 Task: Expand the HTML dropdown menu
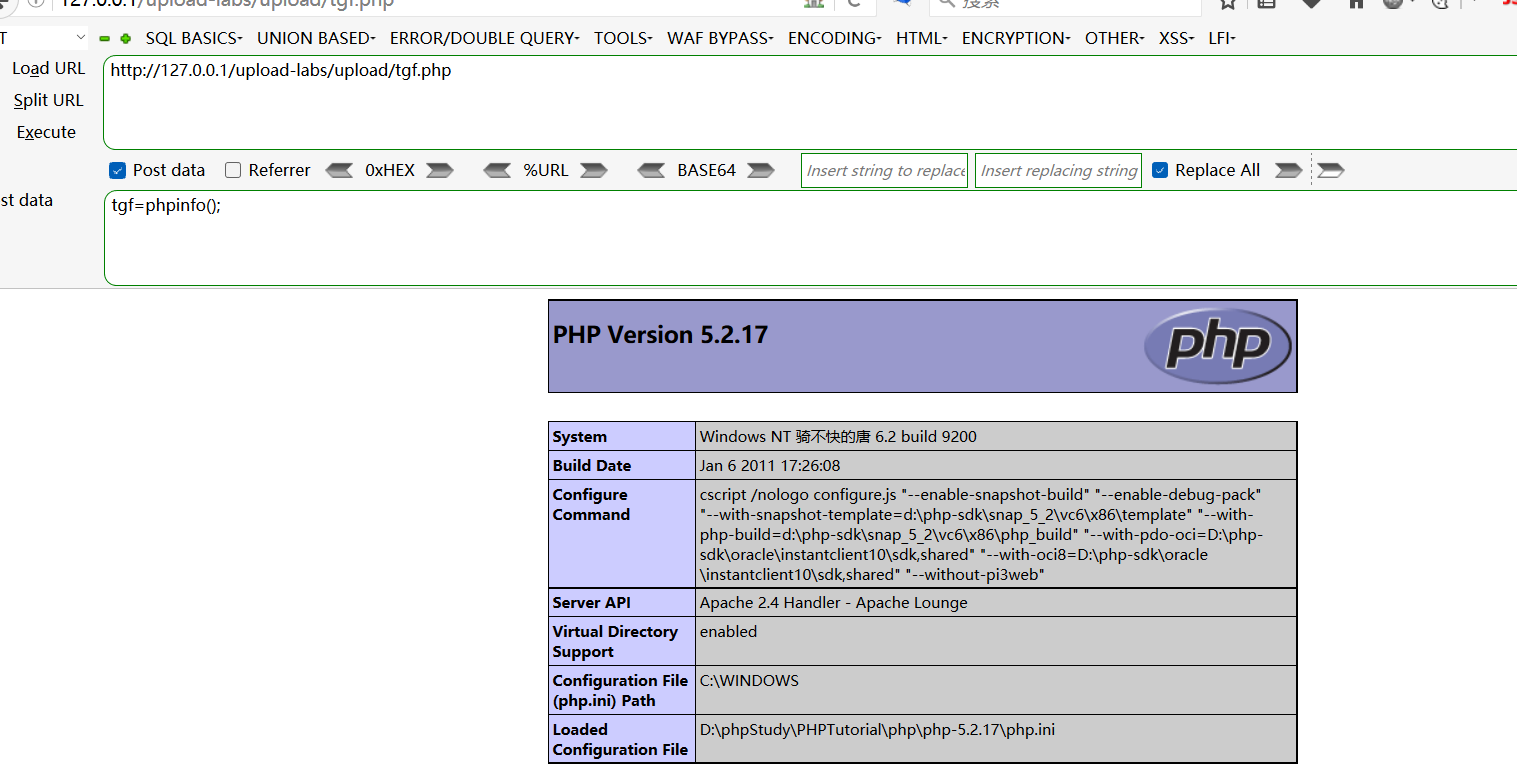[x=922, y=38]
